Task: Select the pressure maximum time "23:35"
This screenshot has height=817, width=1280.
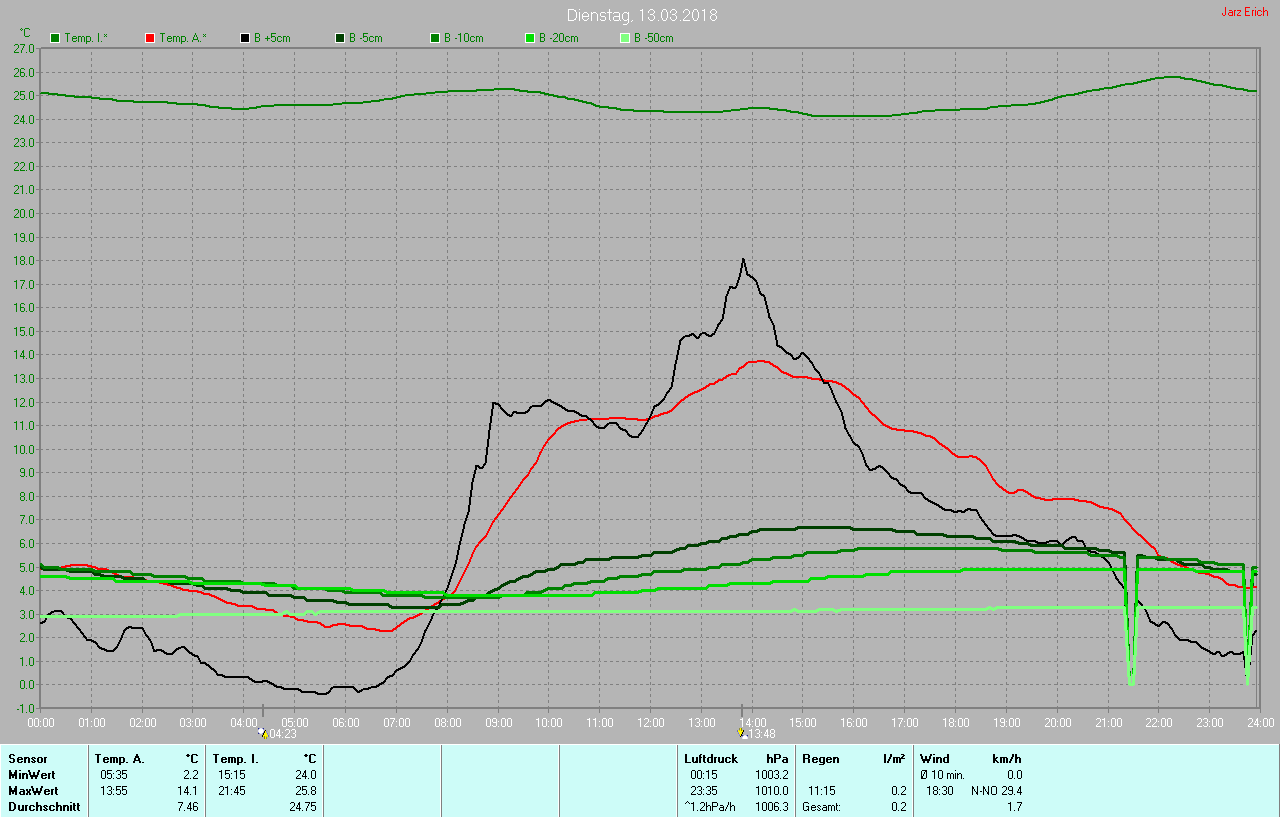Action: pyautogui.click(x=704, y=791)
